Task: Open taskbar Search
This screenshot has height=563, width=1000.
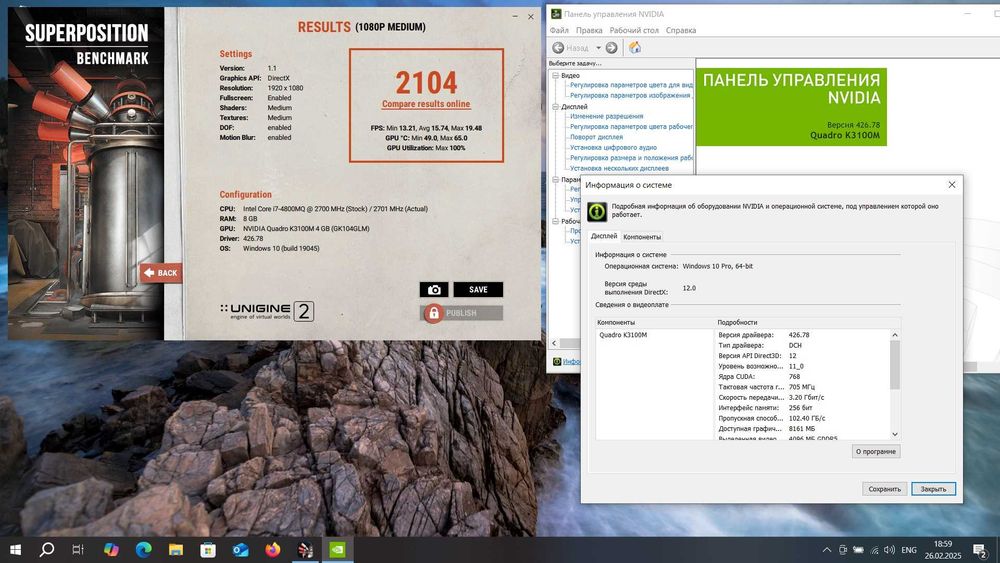Action: pos(47,550)
